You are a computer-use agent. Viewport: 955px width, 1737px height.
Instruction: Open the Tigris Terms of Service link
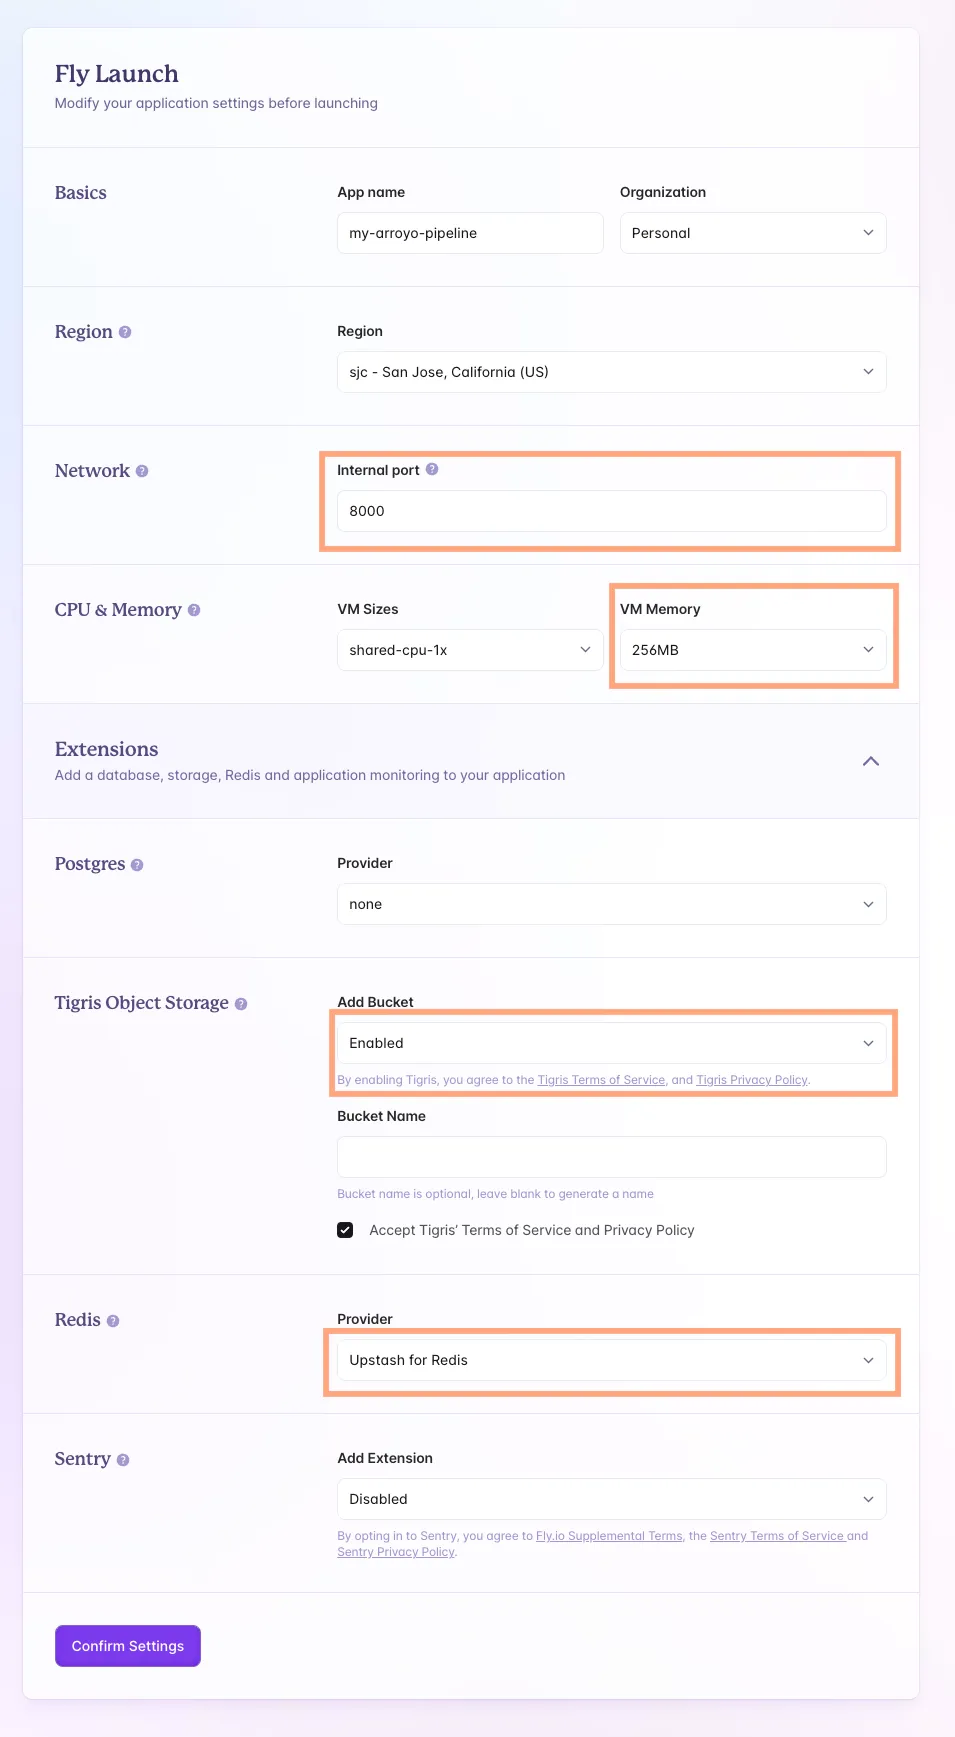tap(601, 1080)
